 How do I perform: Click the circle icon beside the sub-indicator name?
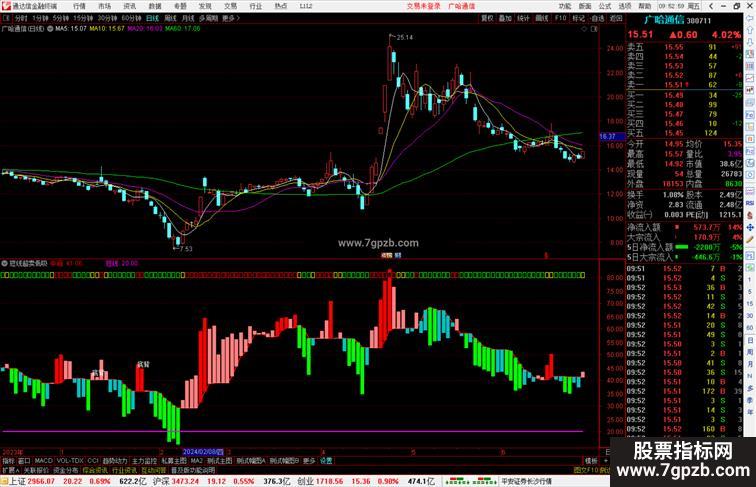coord(5,264)
